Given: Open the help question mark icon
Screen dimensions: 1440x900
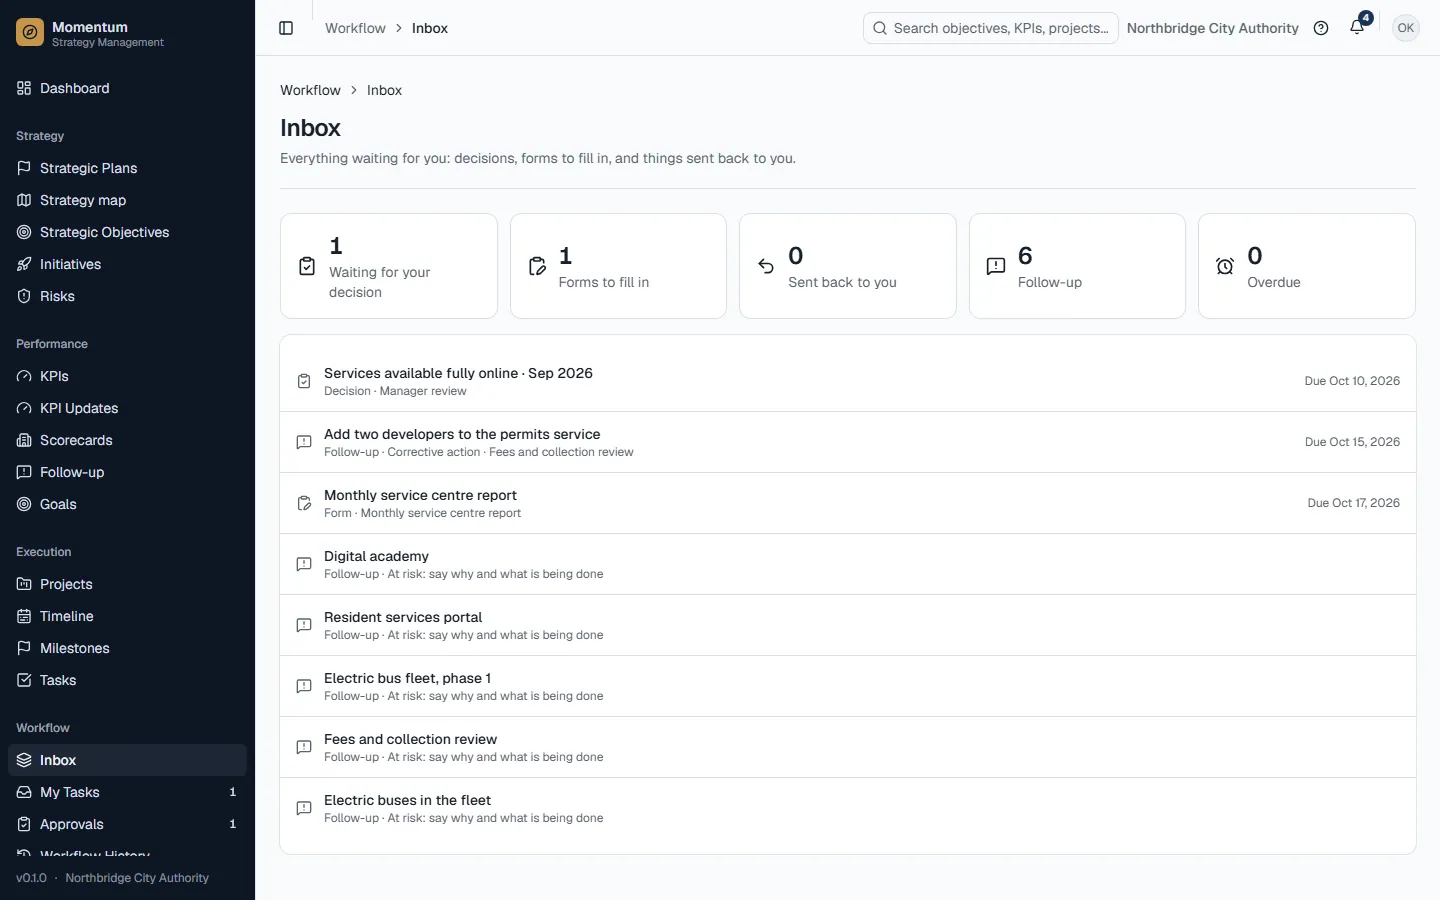Looking at the screenshot, I should pyautogui.click(x=1321, y=28).
